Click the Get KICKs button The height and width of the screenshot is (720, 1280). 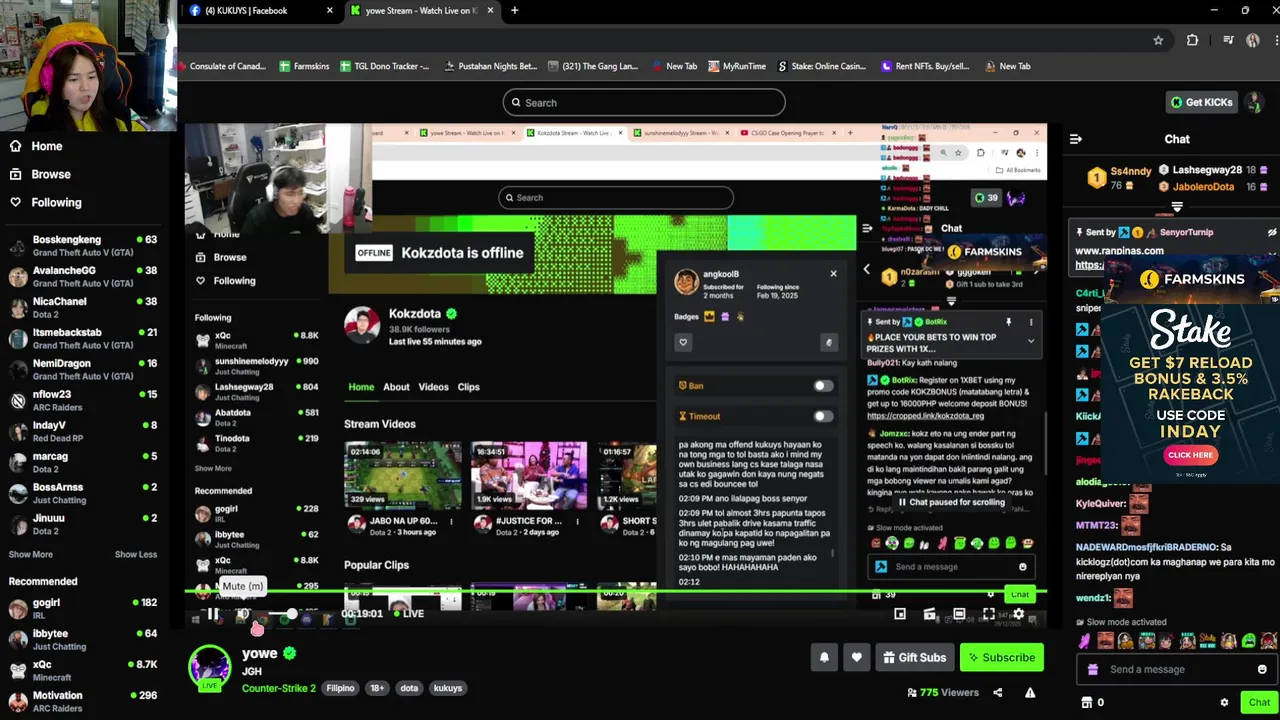(x=1202, y=102)
